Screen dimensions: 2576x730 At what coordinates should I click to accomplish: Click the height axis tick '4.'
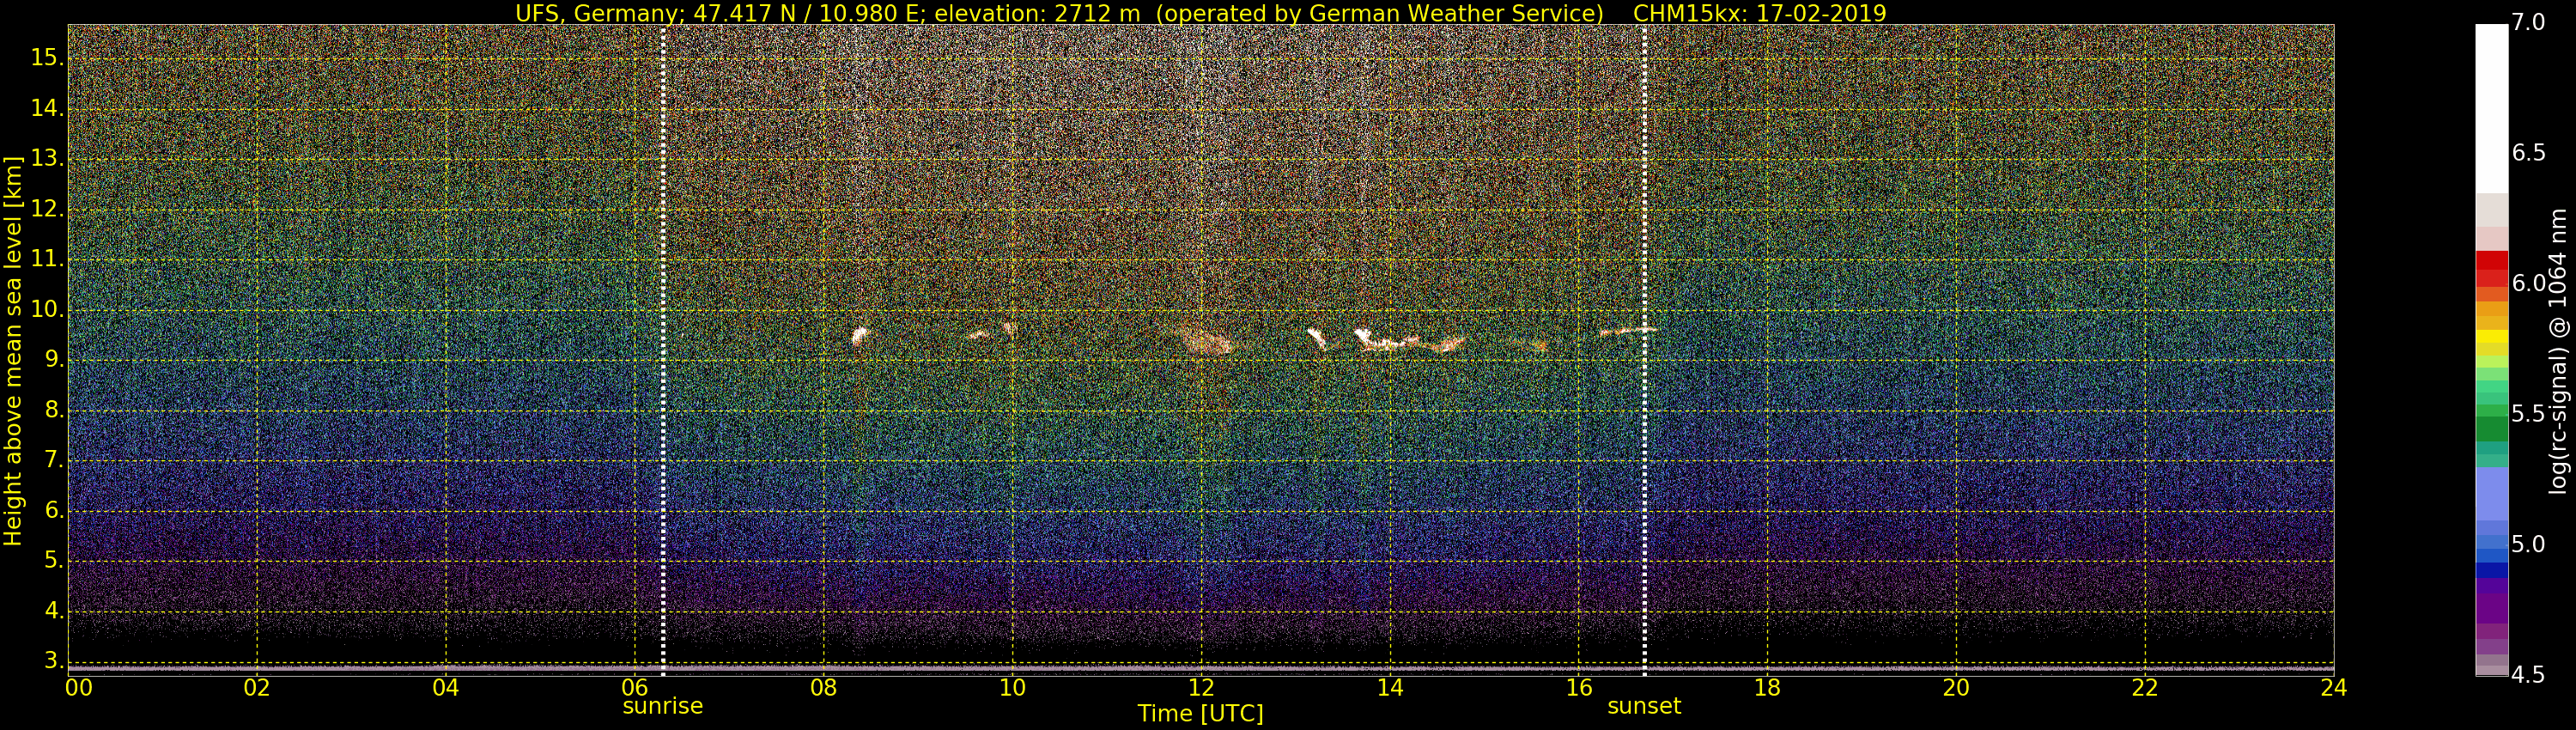(x=53, y=611)
